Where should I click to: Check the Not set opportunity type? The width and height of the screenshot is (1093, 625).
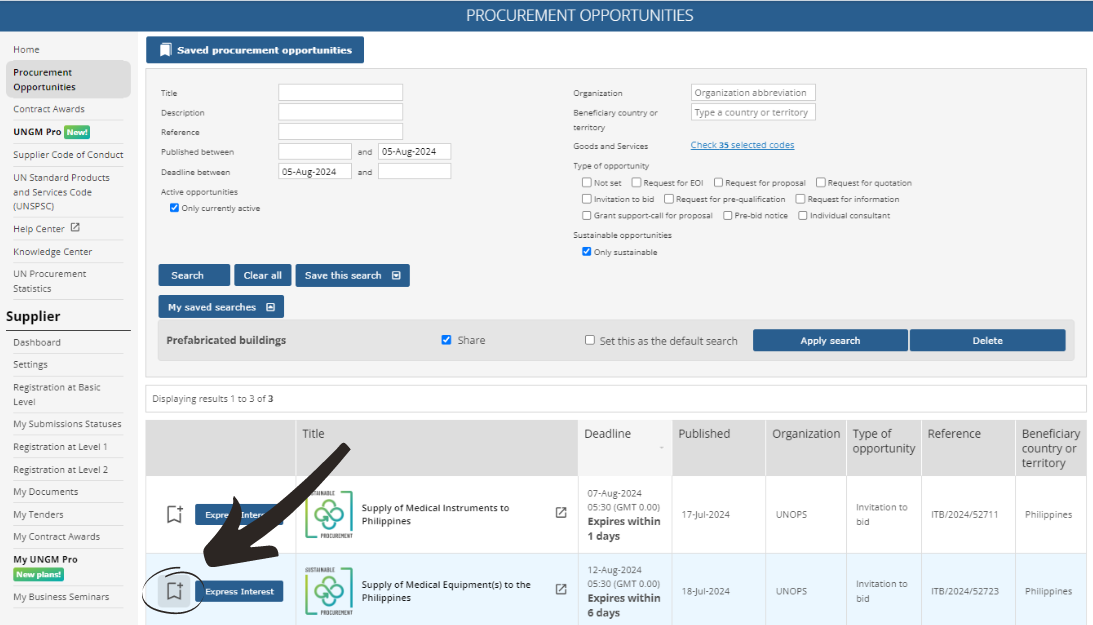pos(586,183)
